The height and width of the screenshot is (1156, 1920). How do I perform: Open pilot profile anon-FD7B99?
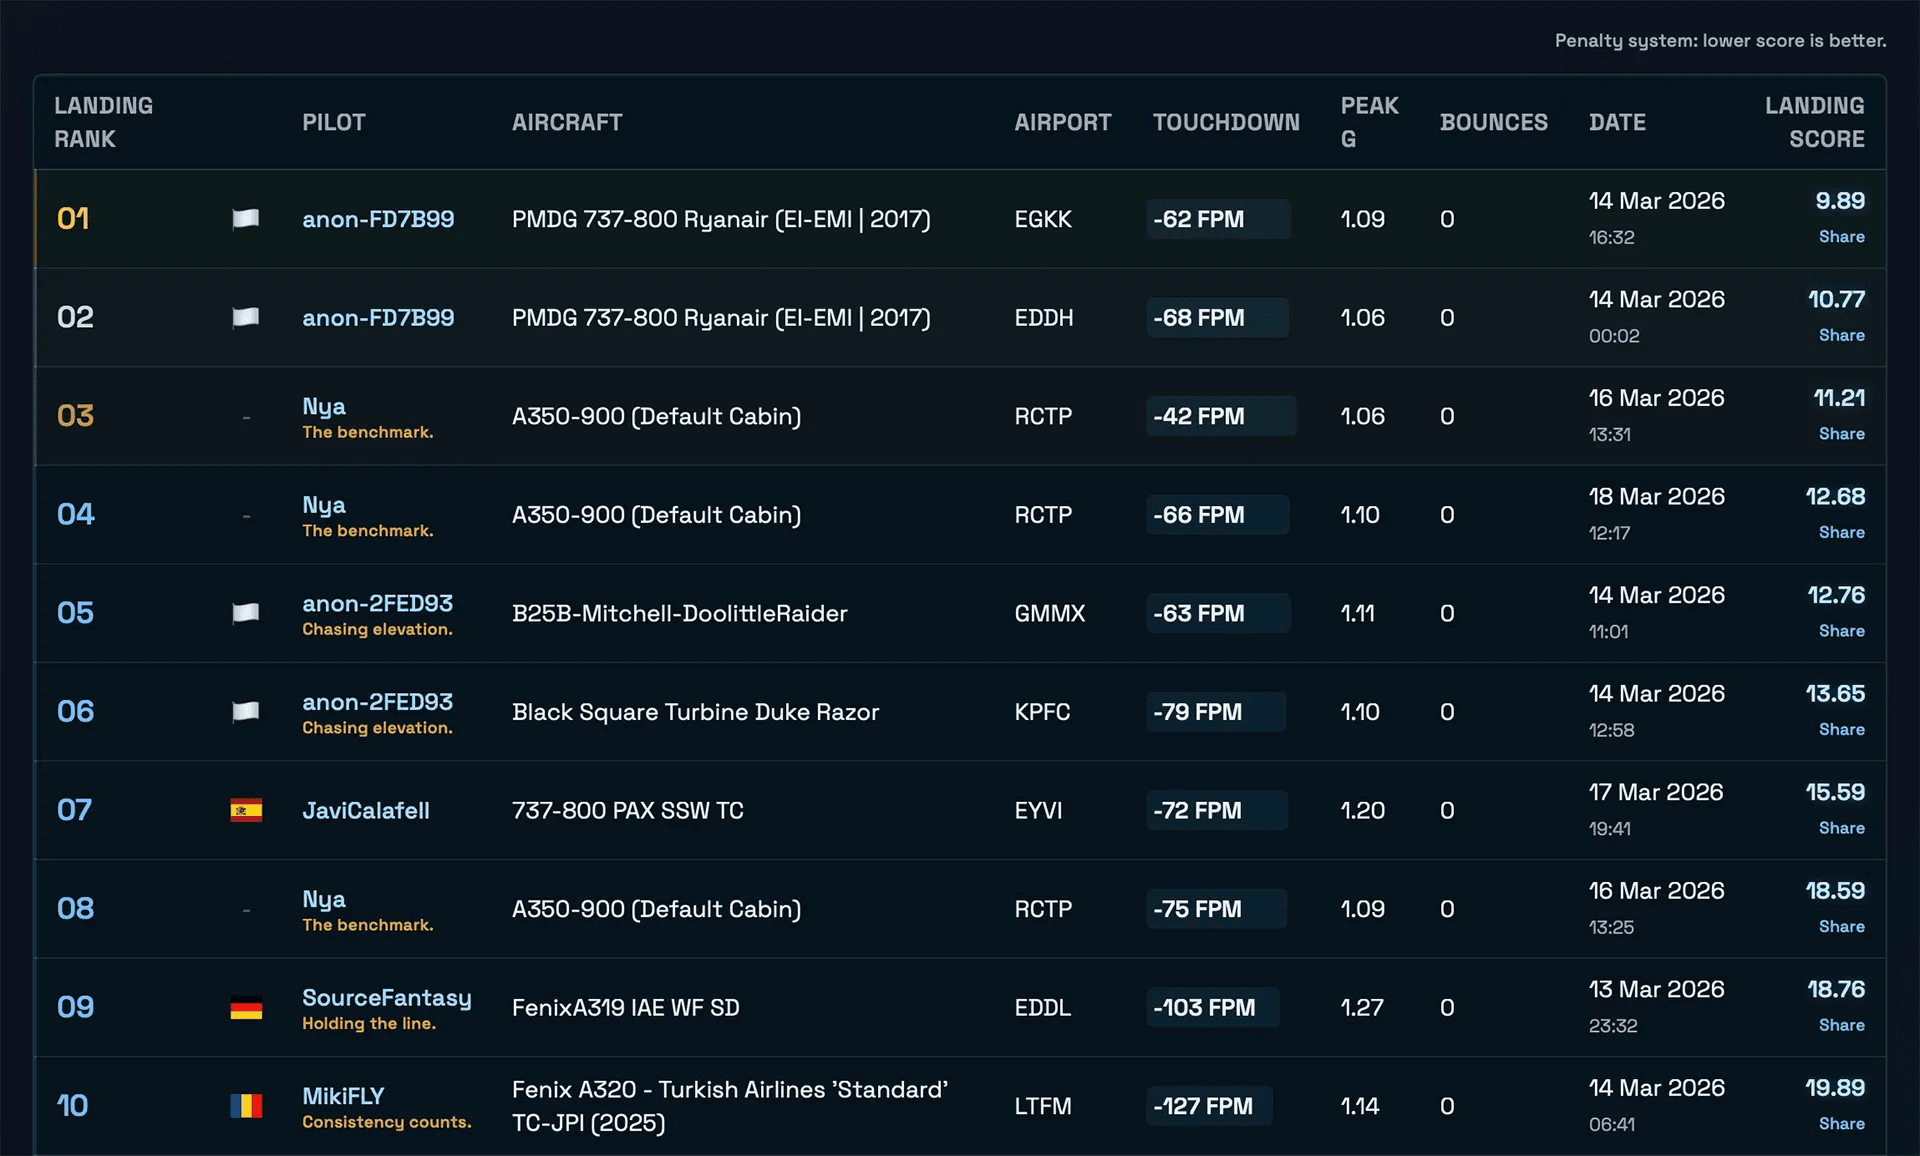[378, 219]
